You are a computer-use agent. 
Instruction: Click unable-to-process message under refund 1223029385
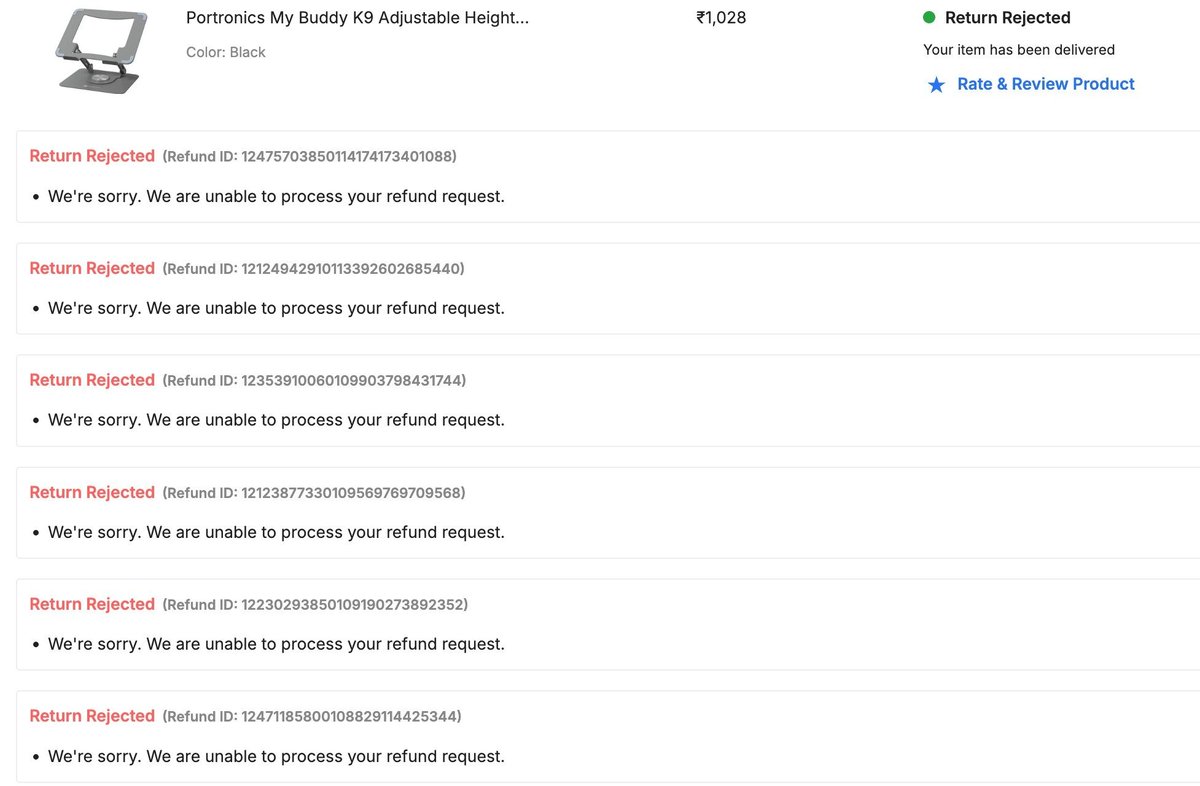[x=276, y=644]
